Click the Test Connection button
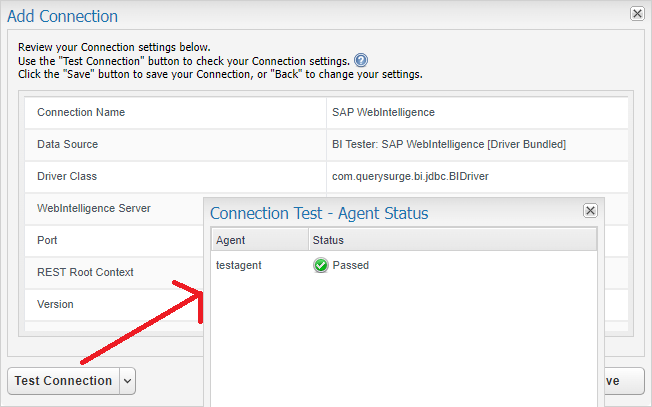 [x=64, y=381]
